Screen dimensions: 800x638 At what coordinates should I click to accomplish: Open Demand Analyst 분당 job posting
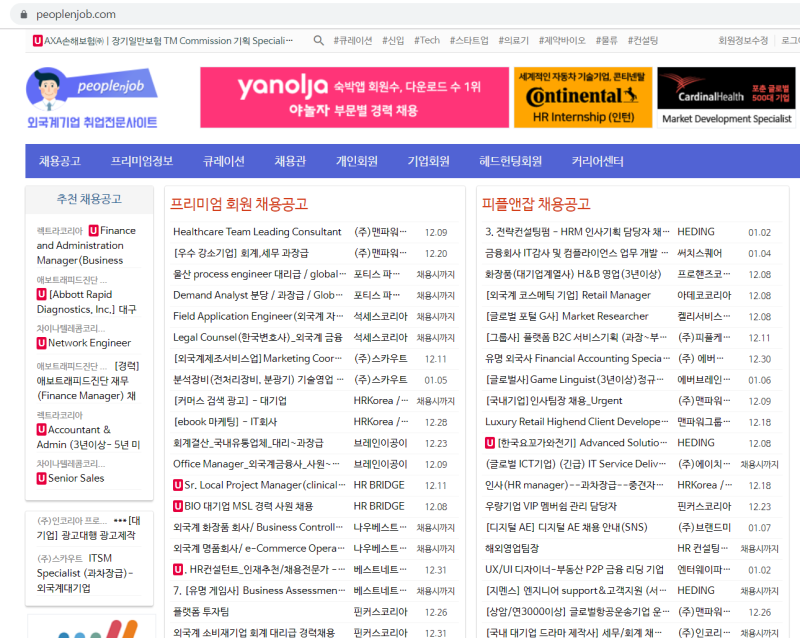tap(259, 295)
